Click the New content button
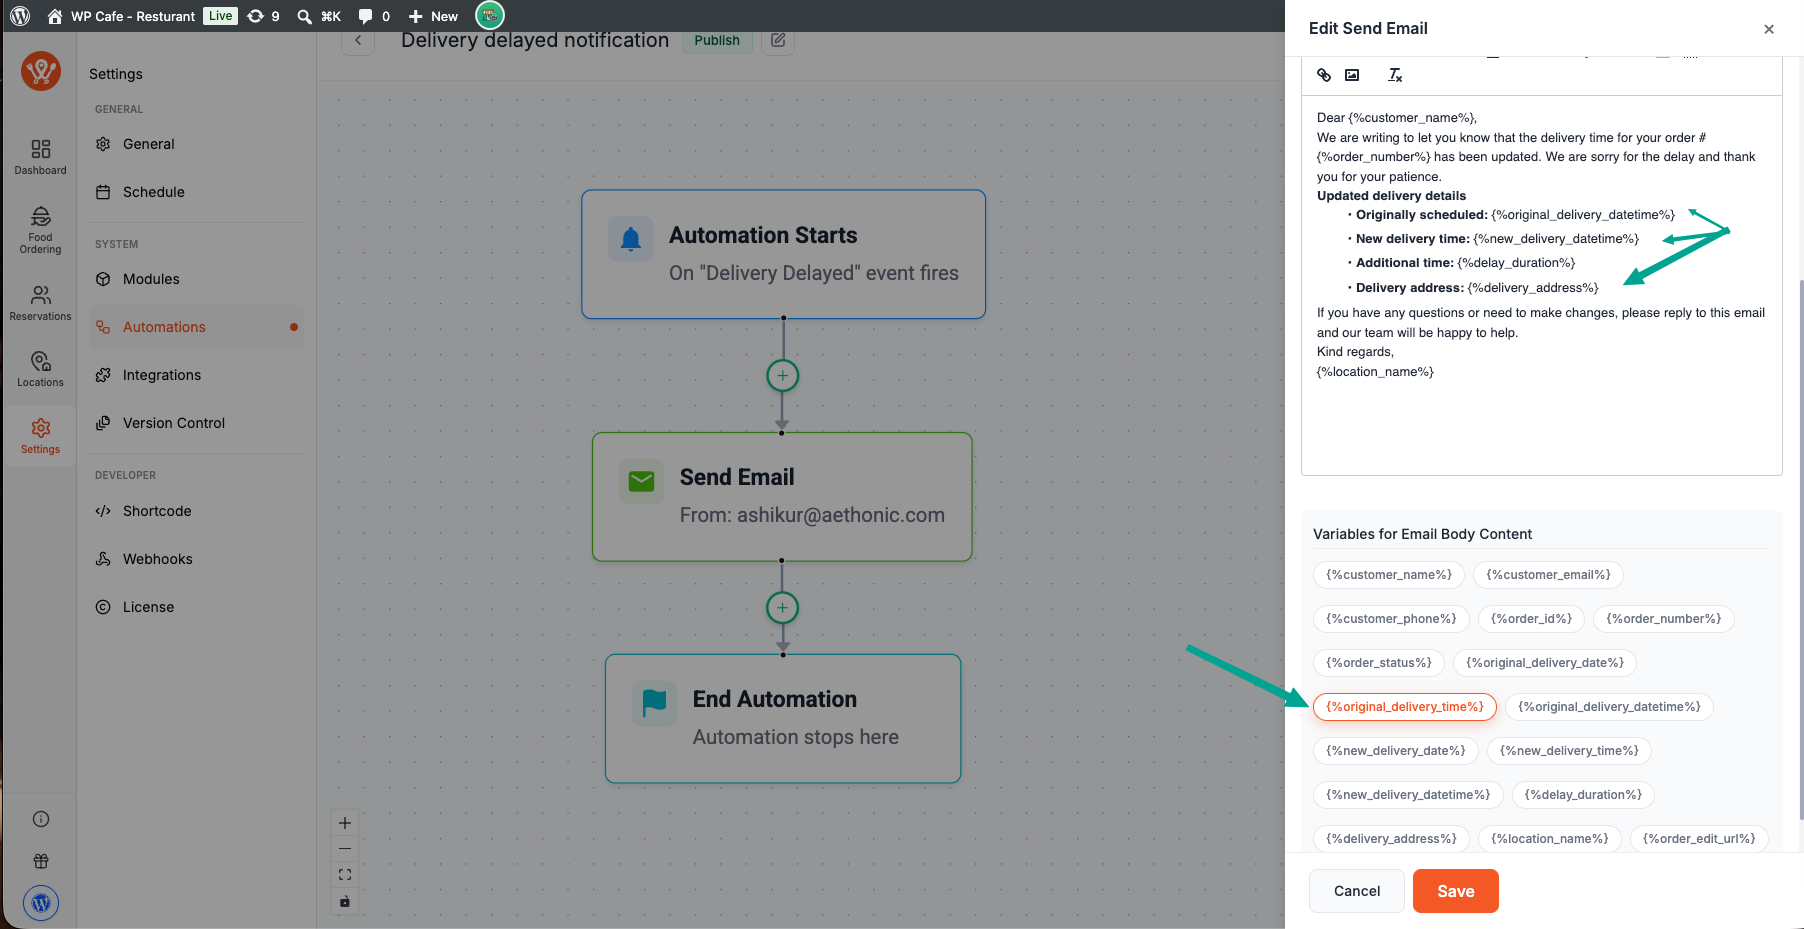 (433, 16)
